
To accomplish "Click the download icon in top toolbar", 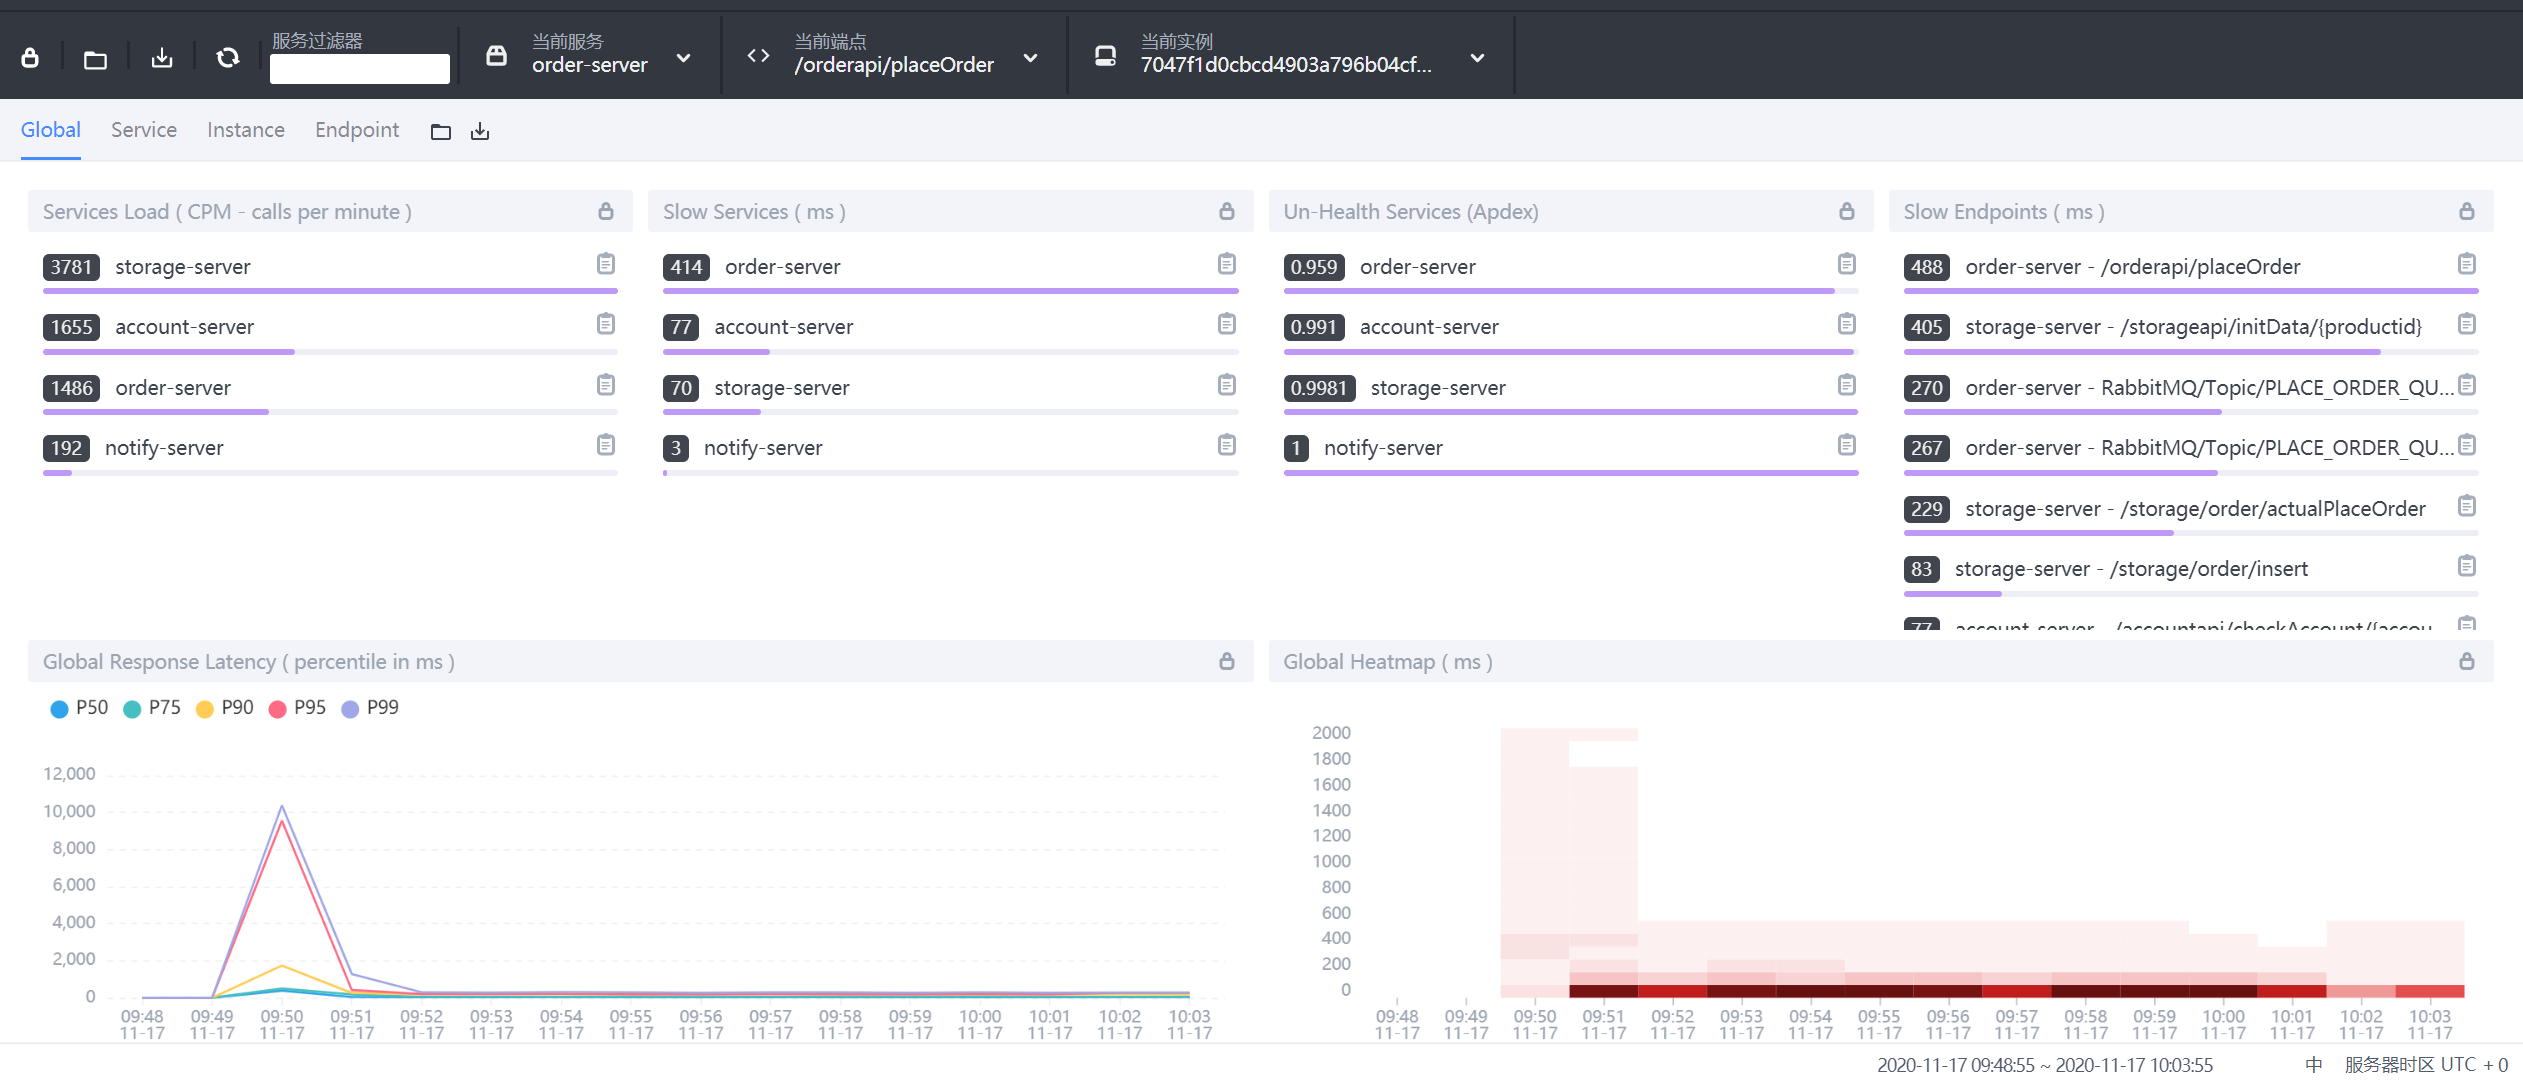I will [162, 58].
